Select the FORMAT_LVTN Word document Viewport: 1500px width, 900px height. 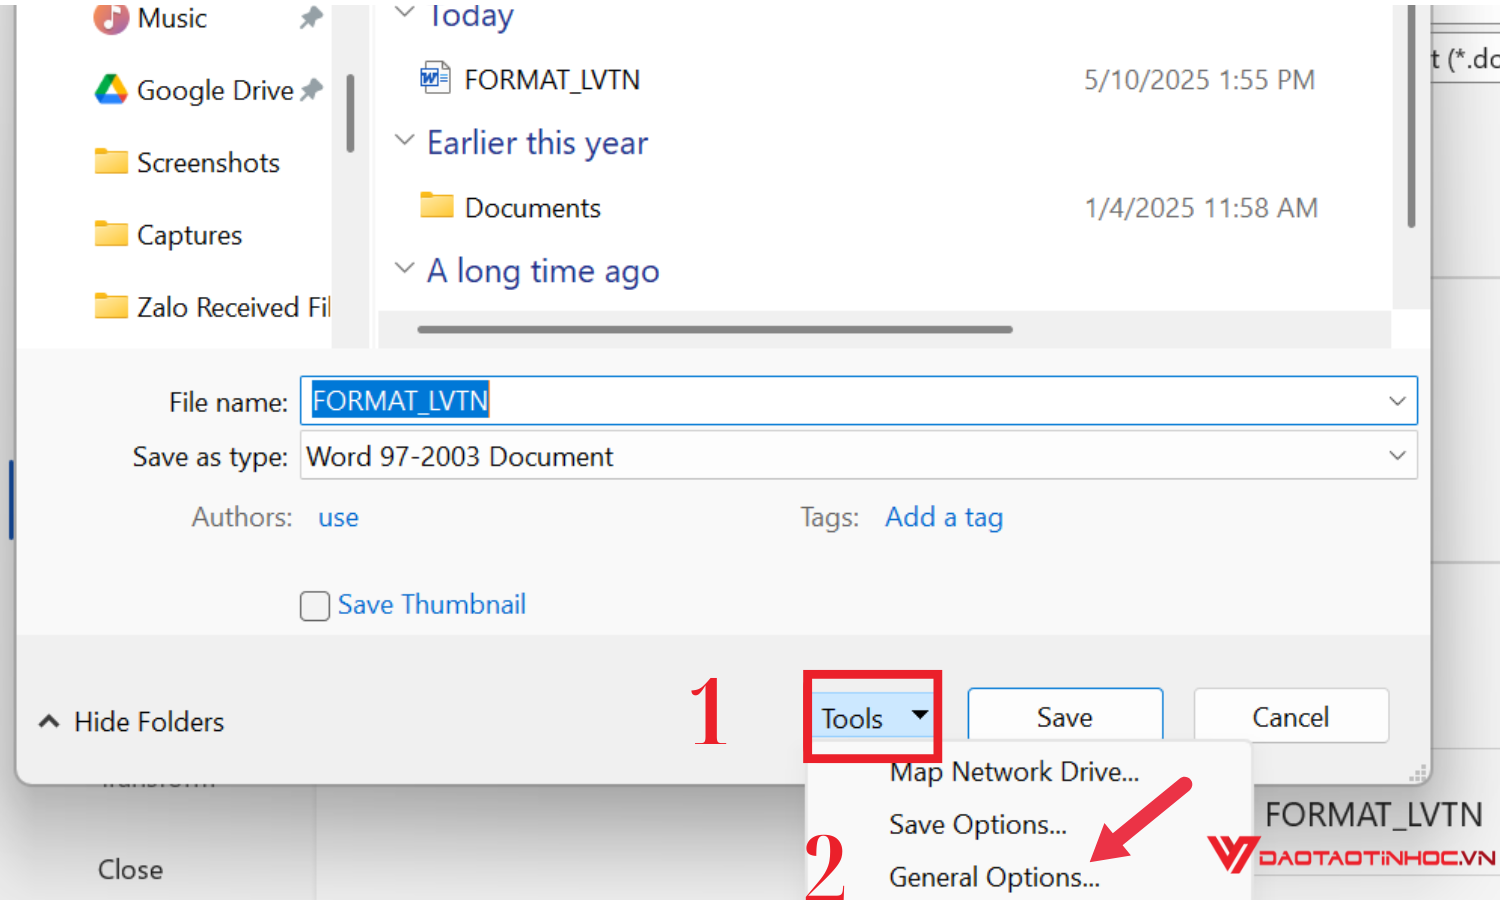coord(551,78)
